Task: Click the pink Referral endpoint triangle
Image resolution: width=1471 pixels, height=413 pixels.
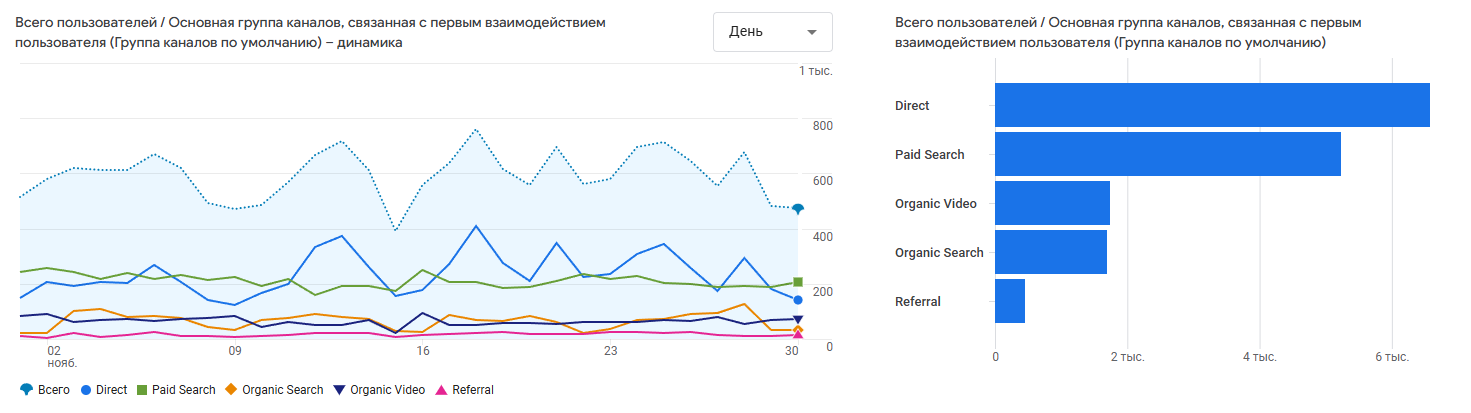Action: point(798,335)
